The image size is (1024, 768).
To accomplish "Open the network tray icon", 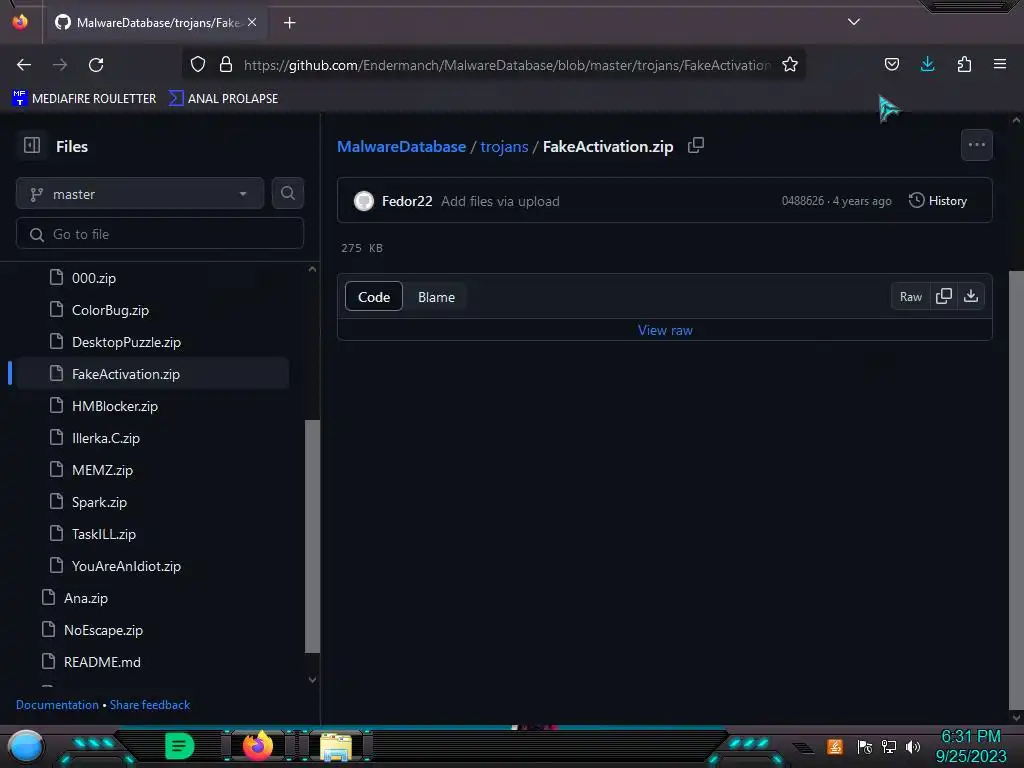I will pos(888,747).
